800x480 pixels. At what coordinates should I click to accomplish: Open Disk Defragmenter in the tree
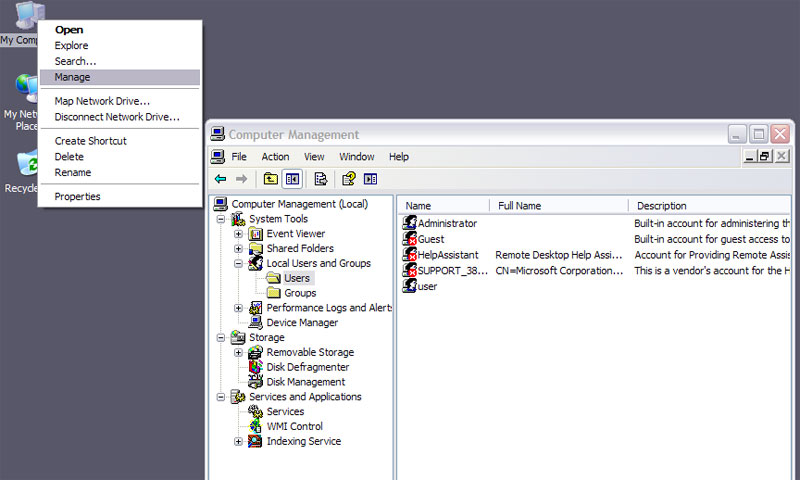pos(306,367)
